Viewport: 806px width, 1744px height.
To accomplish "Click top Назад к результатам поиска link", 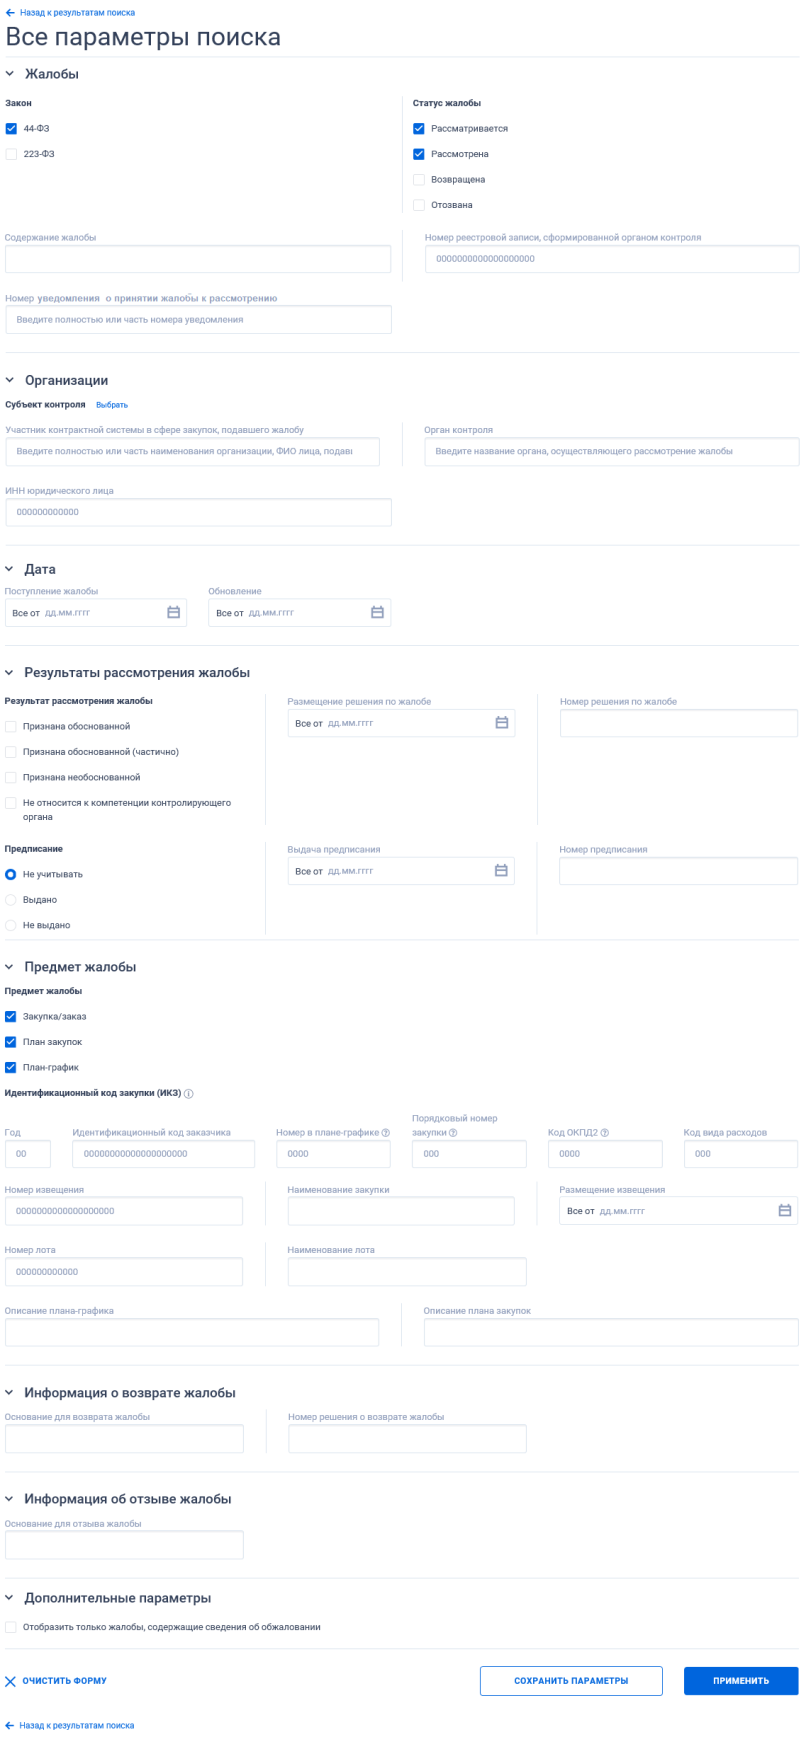I will [x=77, y=13].
